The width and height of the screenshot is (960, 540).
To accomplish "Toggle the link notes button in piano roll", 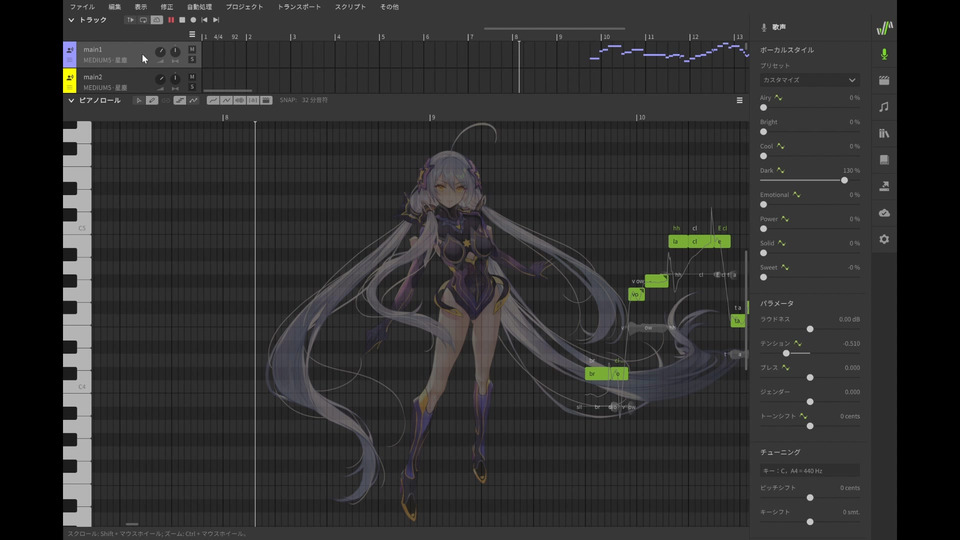I will [166, 100].
